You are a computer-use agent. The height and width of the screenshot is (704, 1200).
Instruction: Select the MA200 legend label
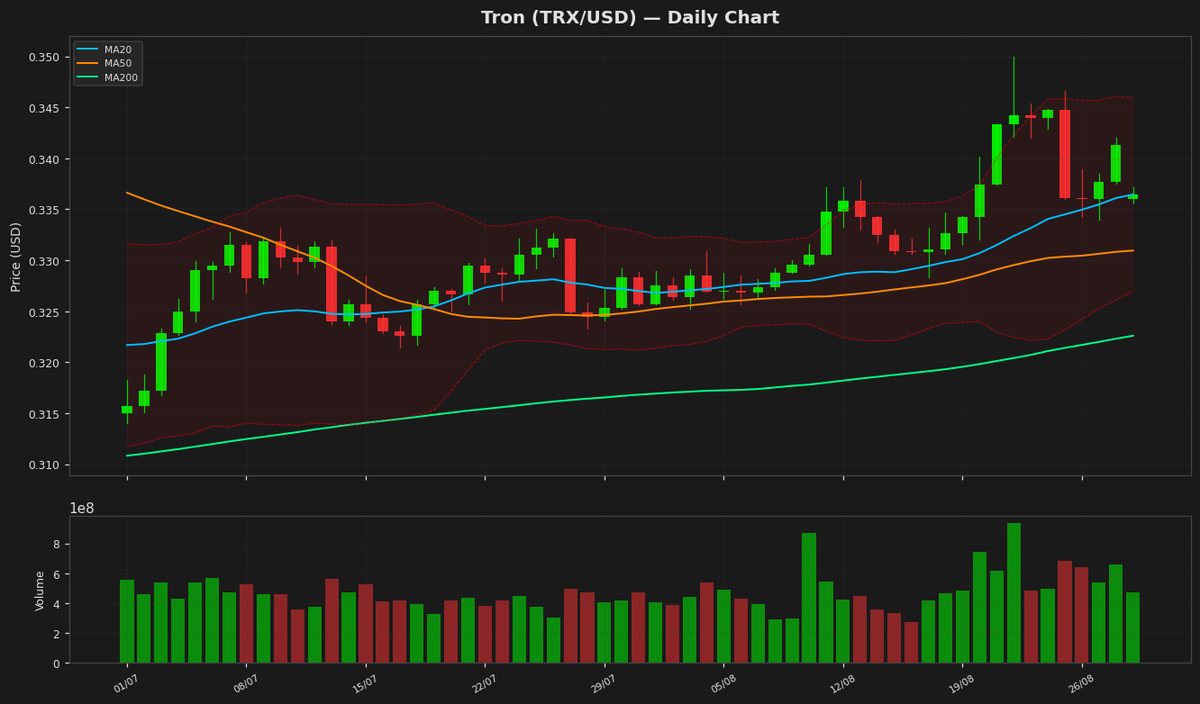click(x=121, y=77)
